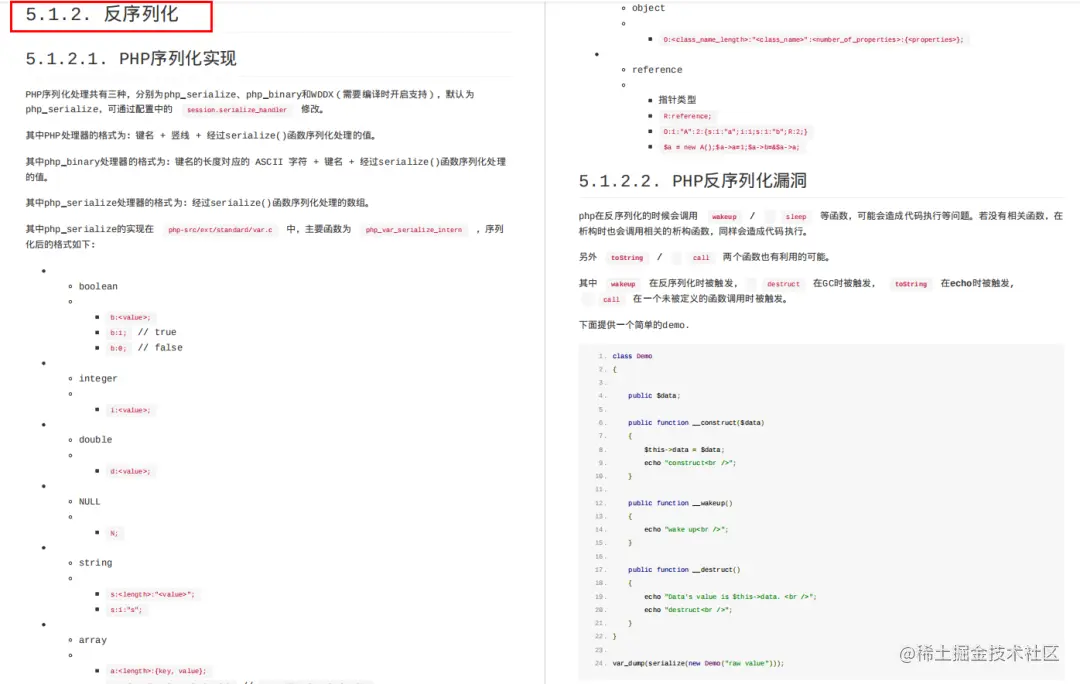Click "toString" in the line starting 另外
Image resolution: width=1080 pixels, height=684 pixels.
click(x=627, y=258)
